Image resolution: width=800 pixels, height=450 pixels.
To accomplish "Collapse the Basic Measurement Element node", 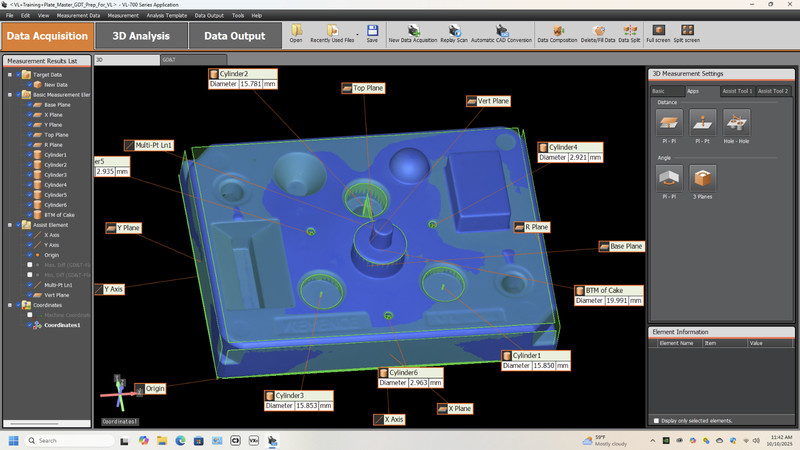I will pyautogui.click(x=10, y=94).
